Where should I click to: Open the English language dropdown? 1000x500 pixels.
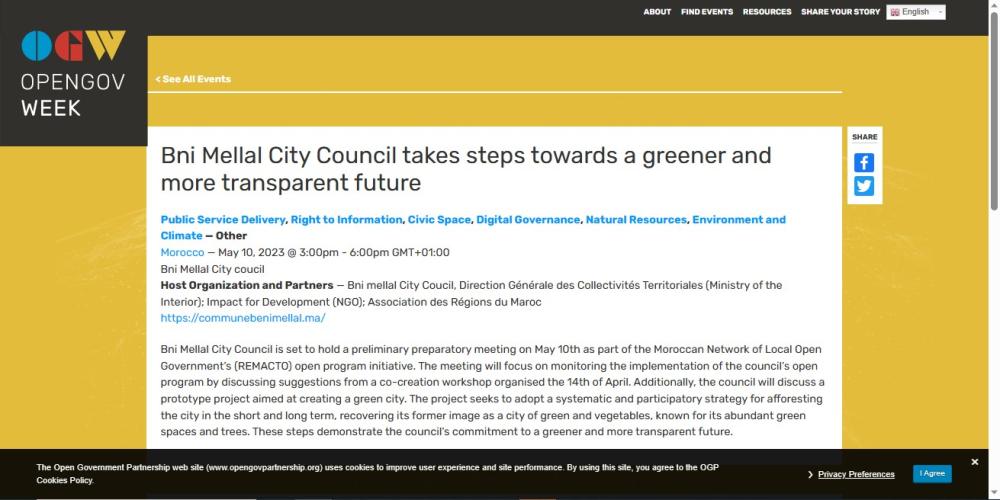[x=916, y=11]
